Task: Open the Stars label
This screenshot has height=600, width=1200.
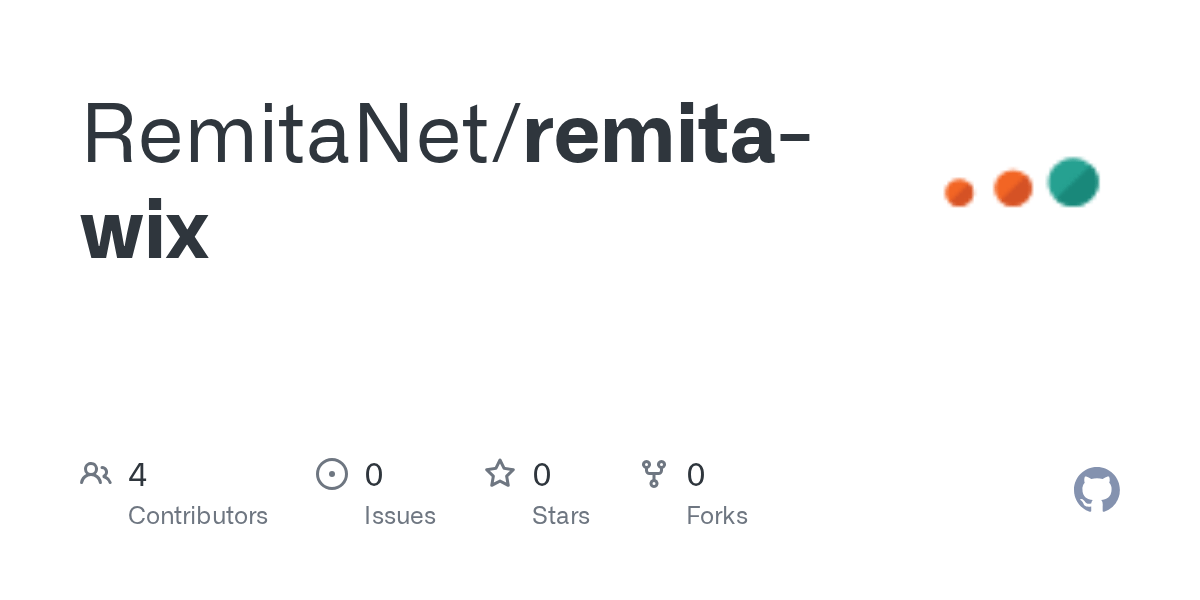Action: [x=561, y=516]
